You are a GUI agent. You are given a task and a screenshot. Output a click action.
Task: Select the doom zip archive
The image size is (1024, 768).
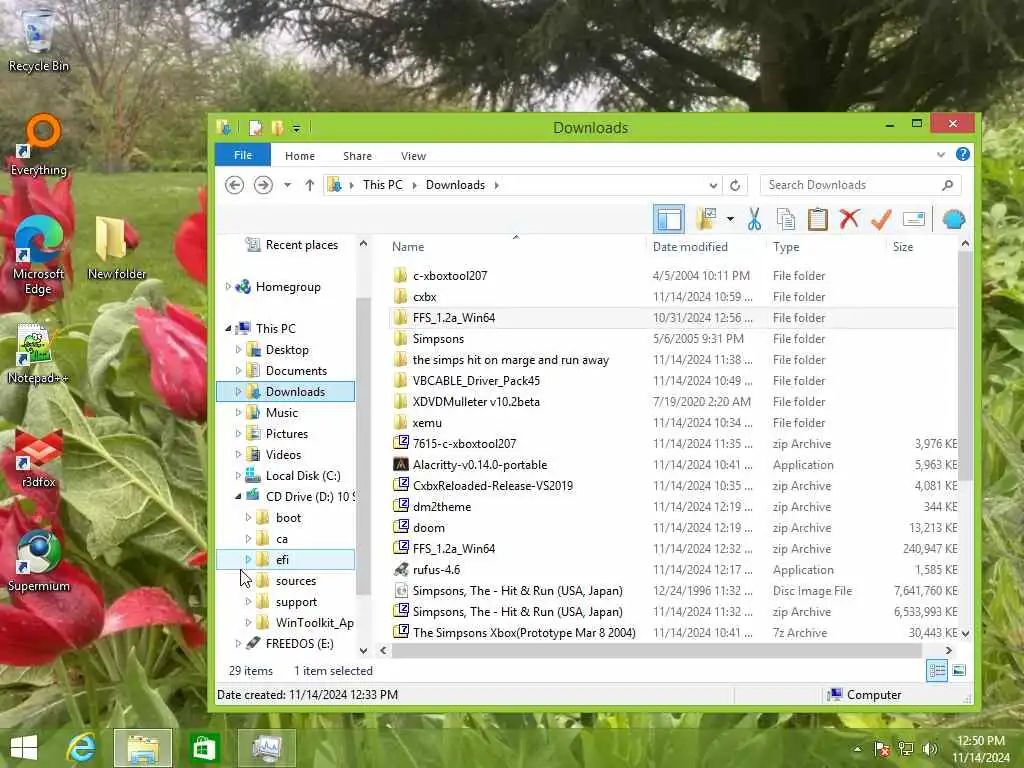click(x=428, y=528)
